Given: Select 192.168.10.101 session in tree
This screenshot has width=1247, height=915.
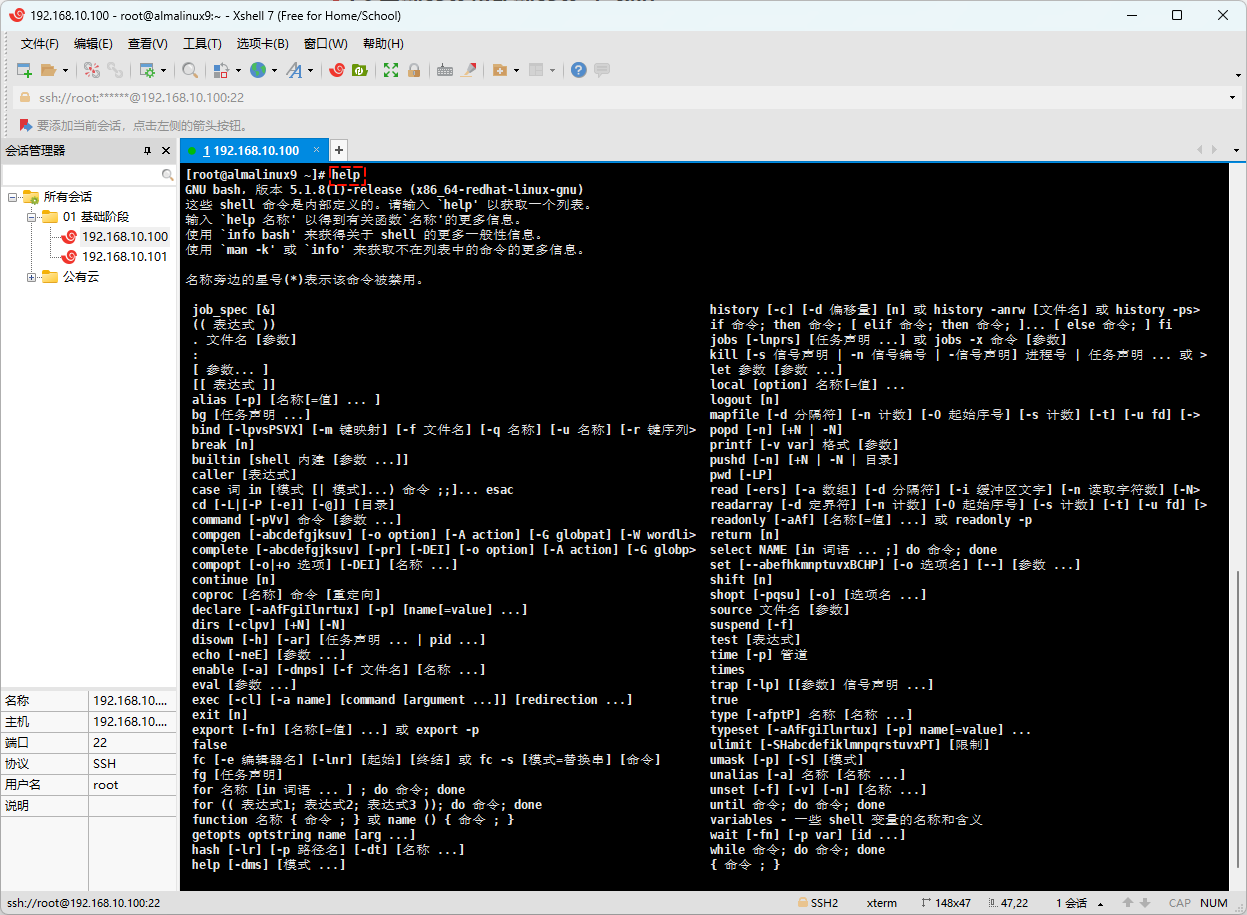Looking at the screenshot, I should (x=124, y=257).
